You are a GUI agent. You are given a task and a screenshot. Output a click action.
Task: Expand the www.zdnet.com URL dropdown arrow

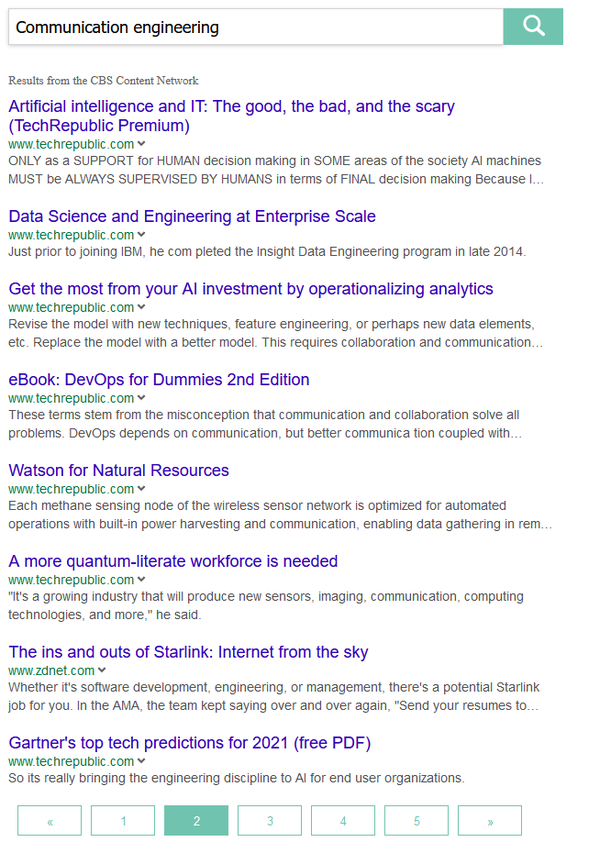click(x=103, y=671)
